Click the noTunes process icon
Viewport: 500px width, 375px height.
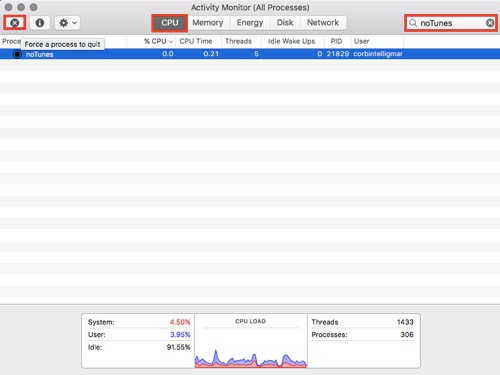click(17, 54)
